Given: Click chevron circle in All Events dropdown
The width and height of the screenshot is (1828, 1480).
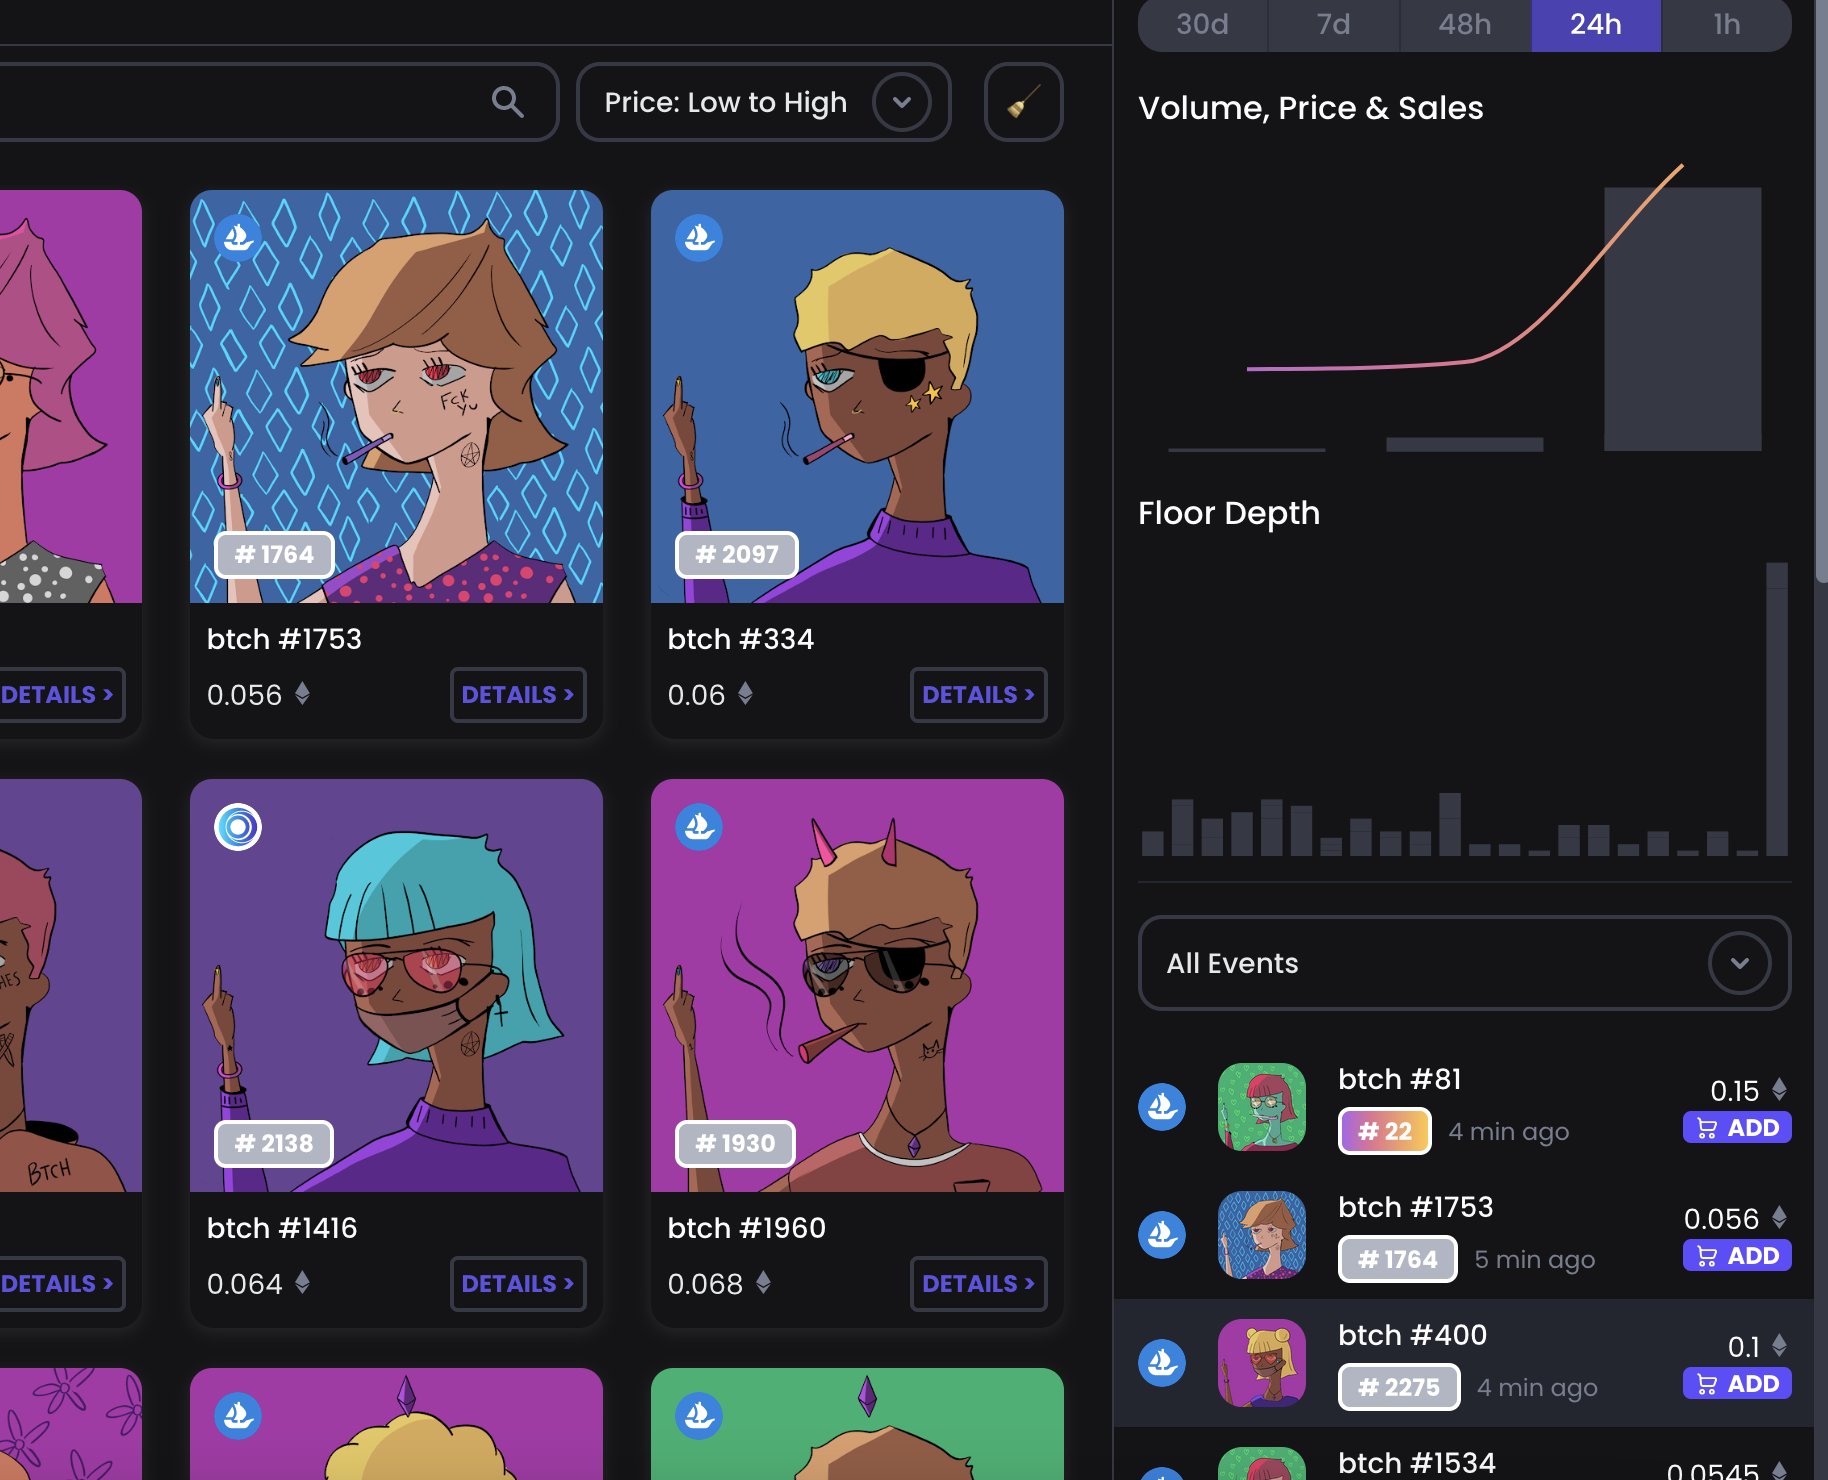Looking at the screenshot, I should click(1739, 963).
